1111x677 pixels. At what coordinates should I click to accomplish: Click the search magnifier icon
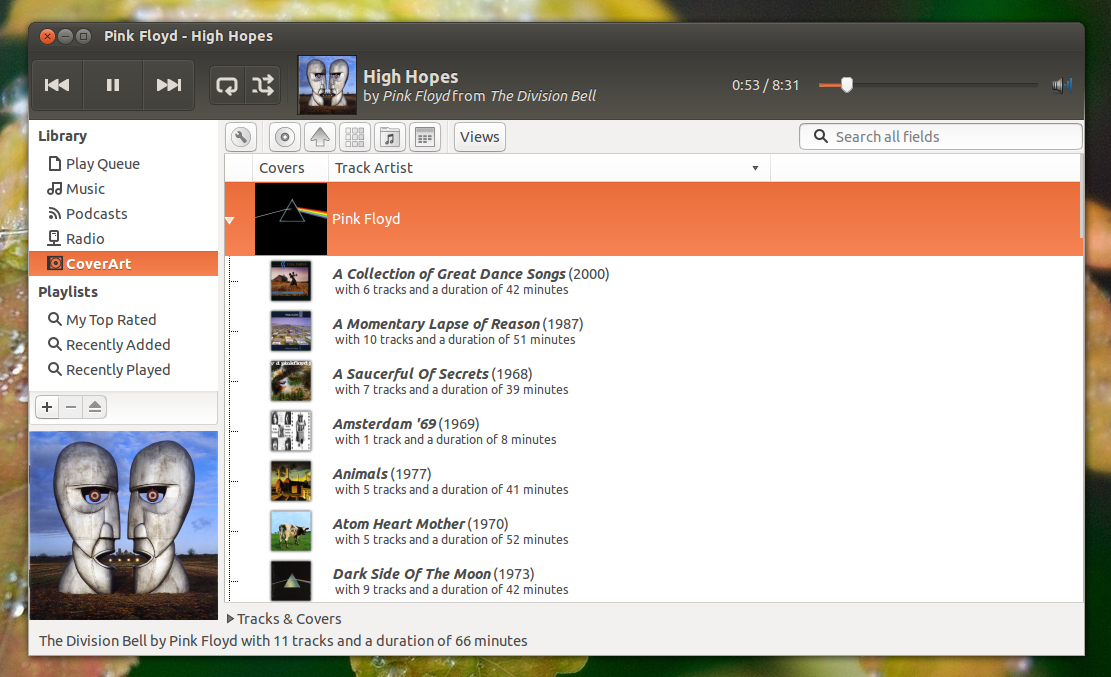pyautogui.click(x=820, y=136)
